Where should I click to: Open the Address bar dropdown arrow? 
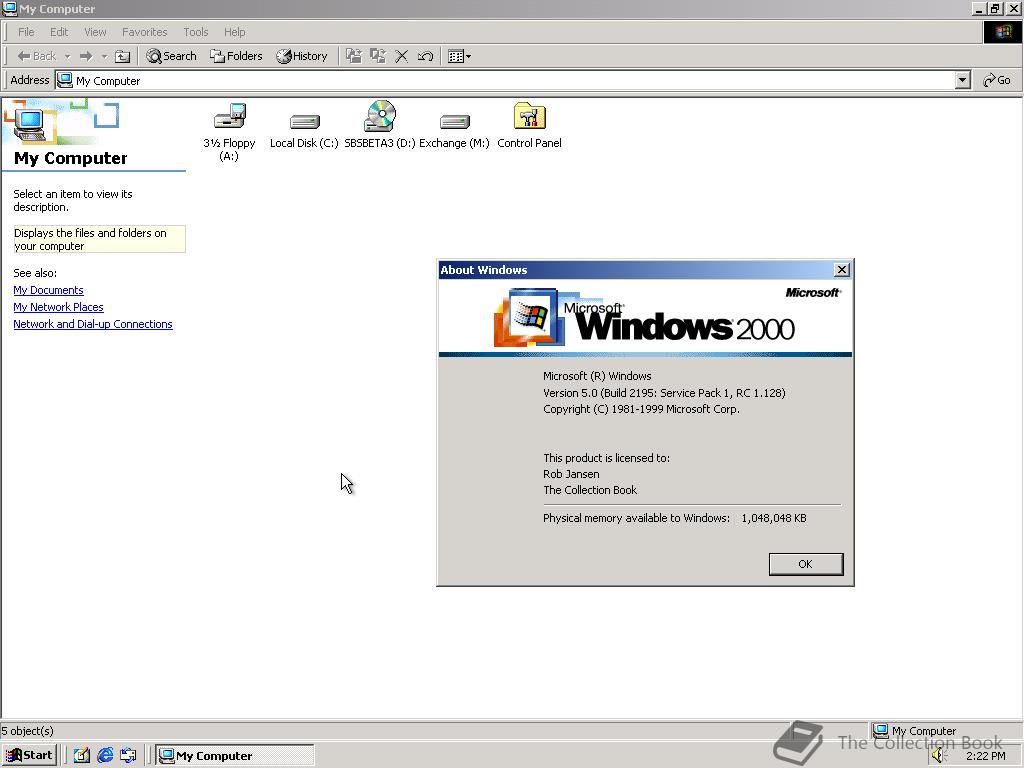(962, 80)
